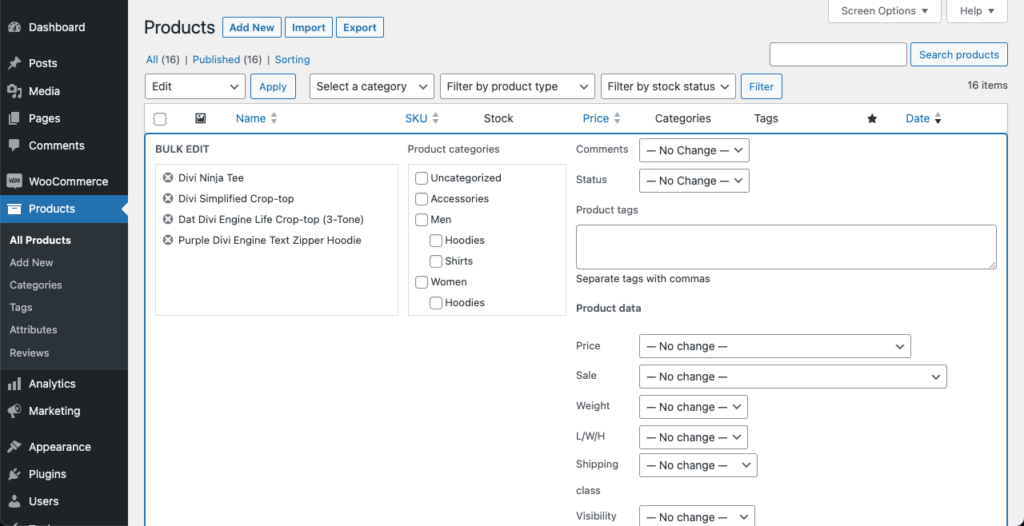Click the Products archive box icon

(14, 209)
